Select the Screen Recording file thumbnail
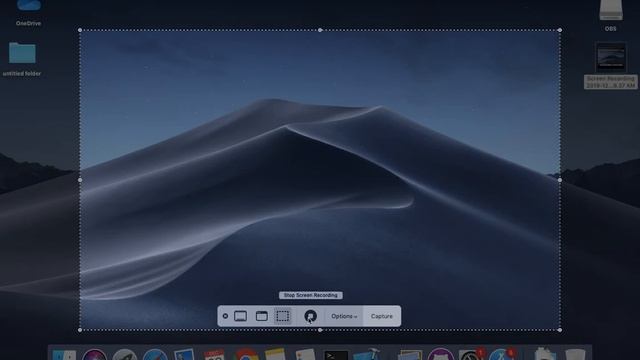 (x=611, y=58)
